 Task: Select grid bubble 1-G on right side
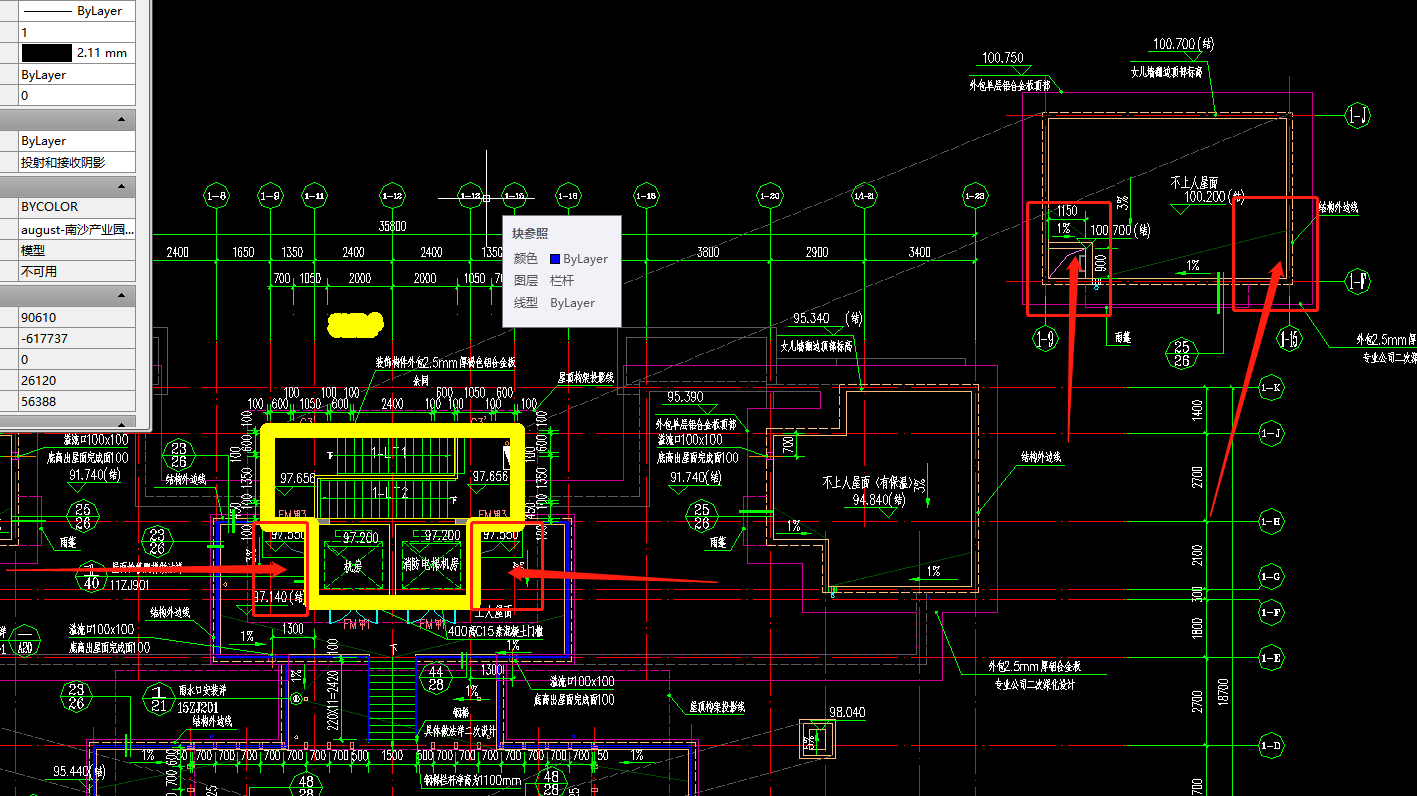[1272, 577]
